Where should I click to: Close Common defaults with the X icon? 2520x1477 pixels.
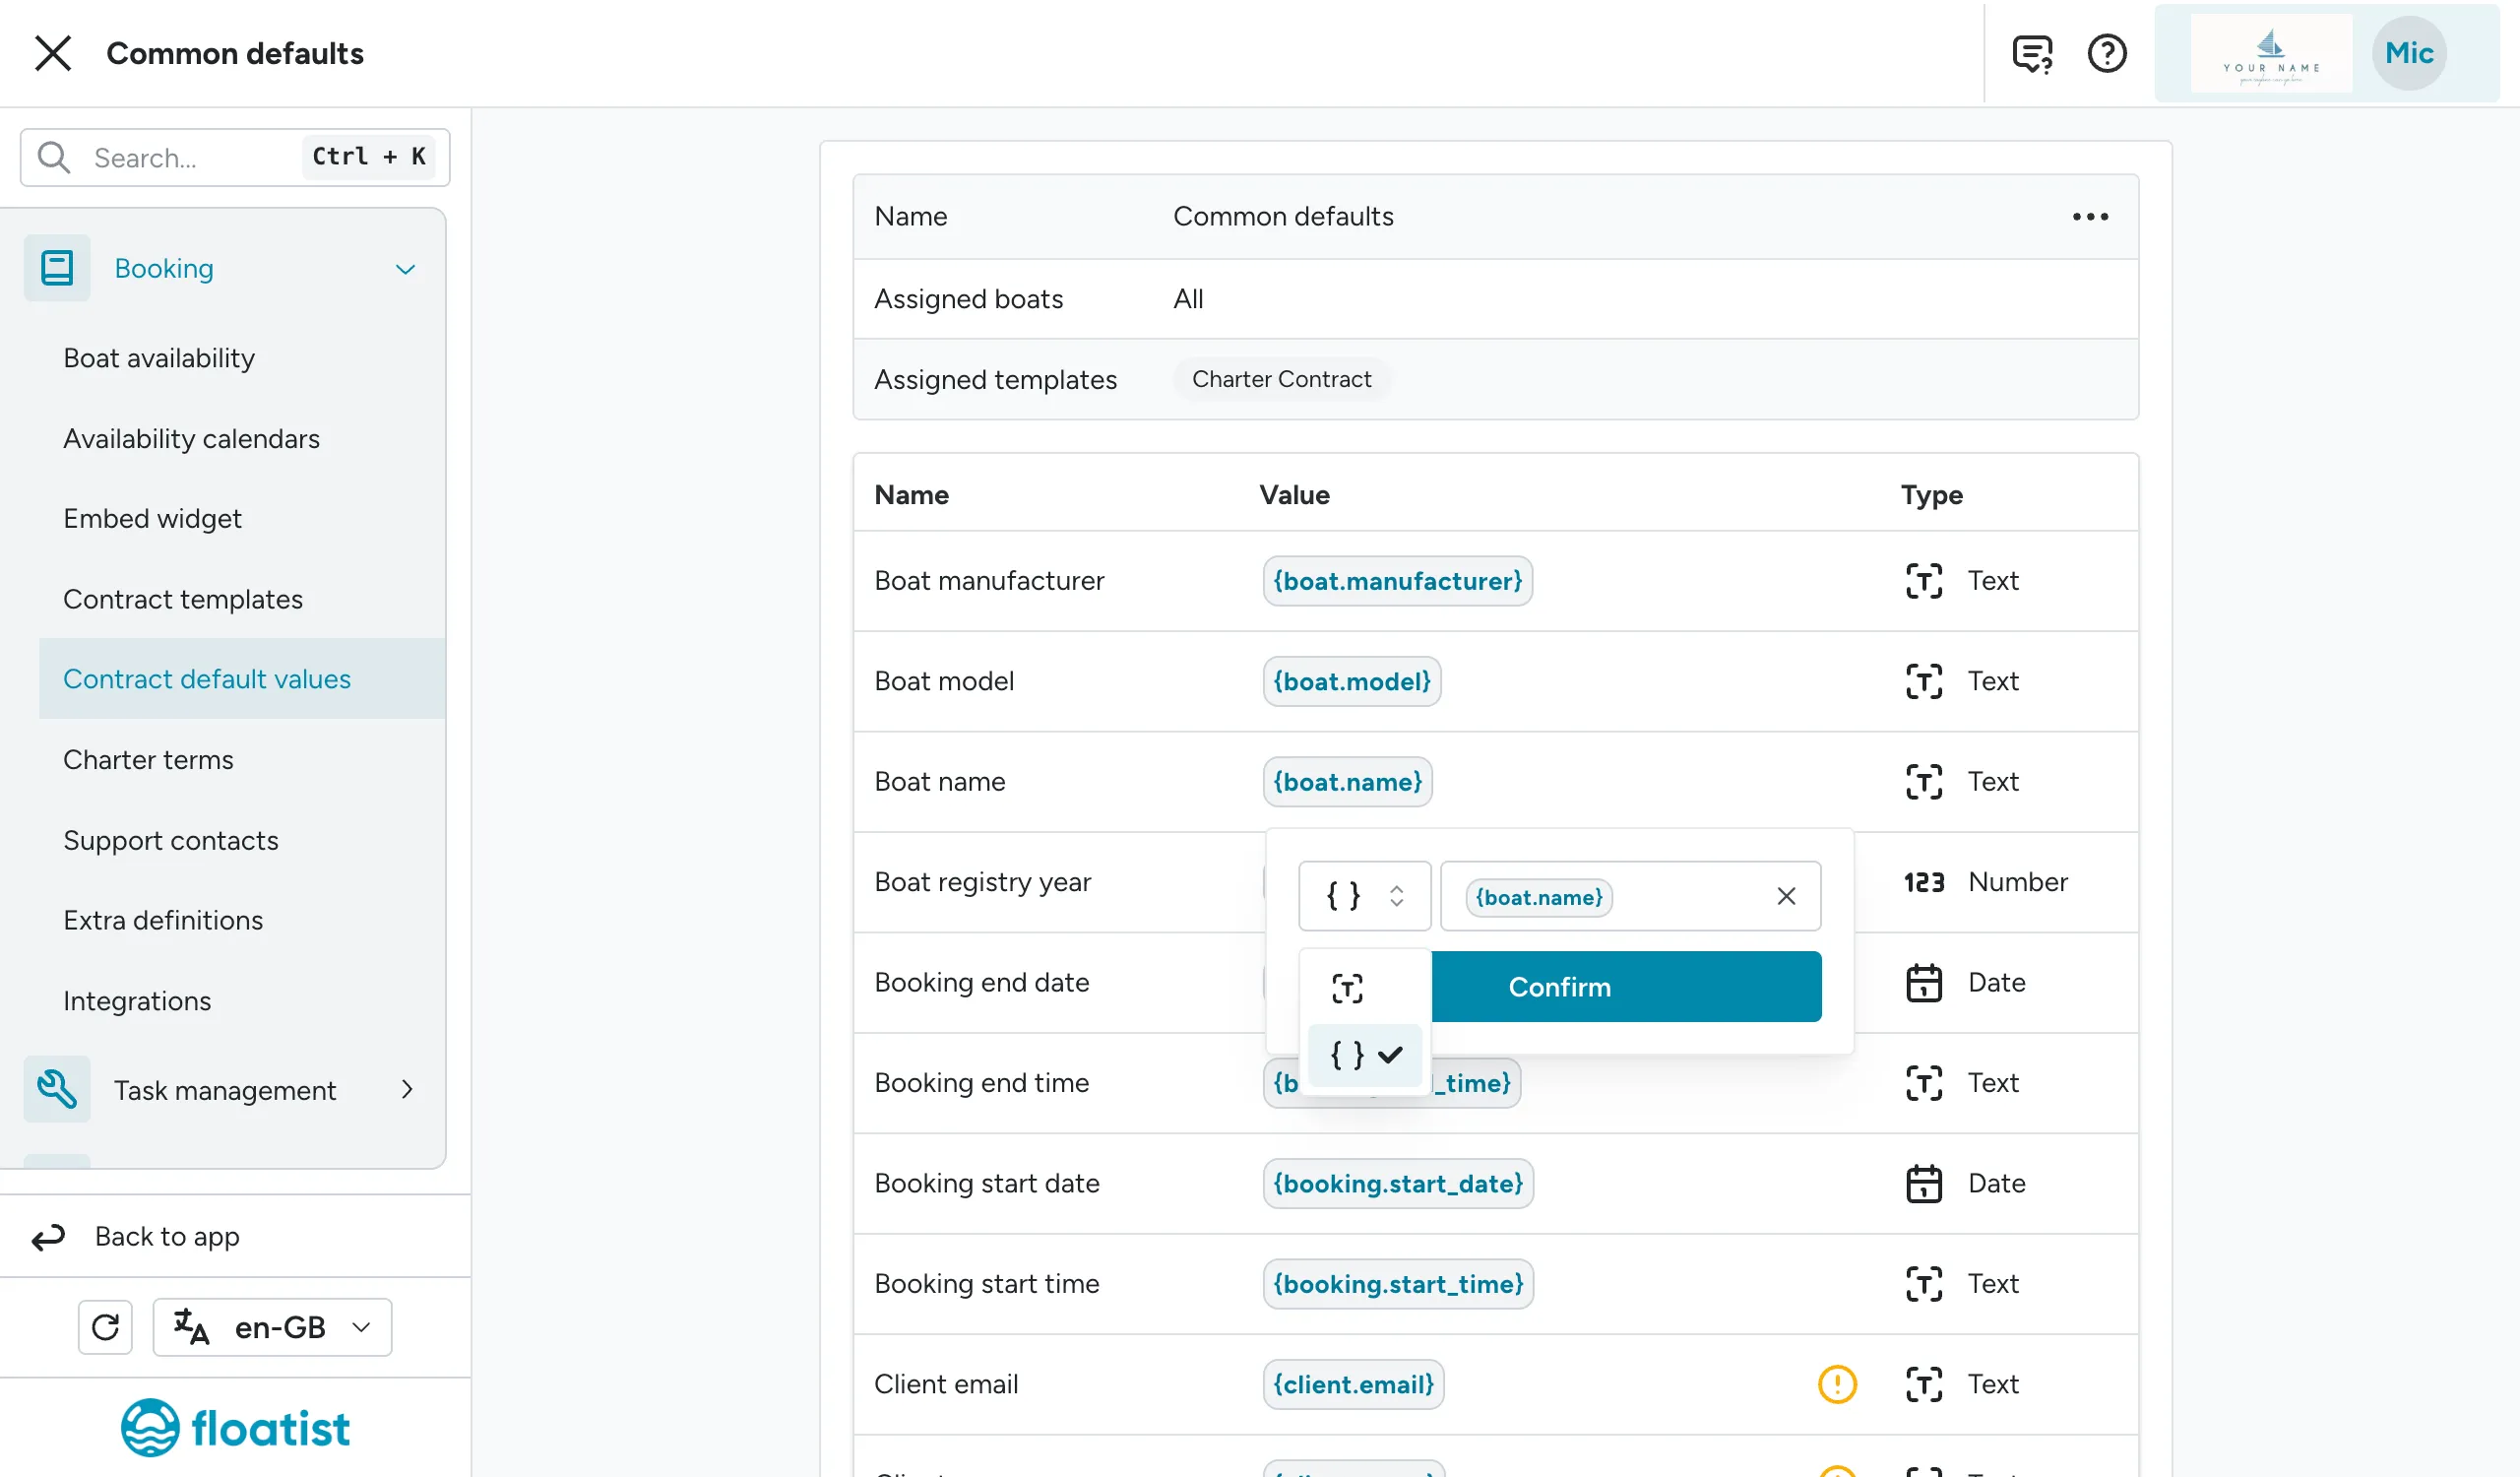coord(53,53)
